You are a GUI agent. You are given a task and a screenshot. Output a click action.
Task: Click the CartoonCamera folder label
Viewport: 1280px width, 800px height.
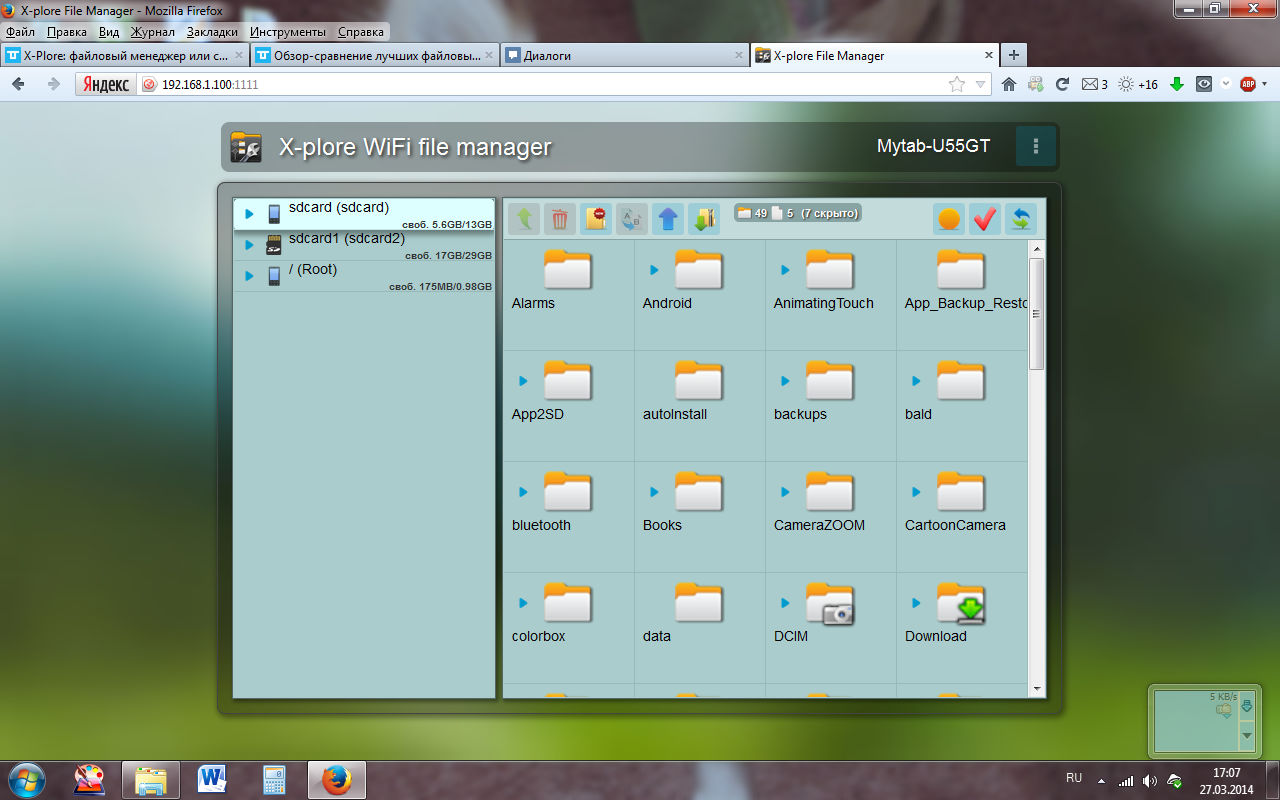tap(955, 525)
